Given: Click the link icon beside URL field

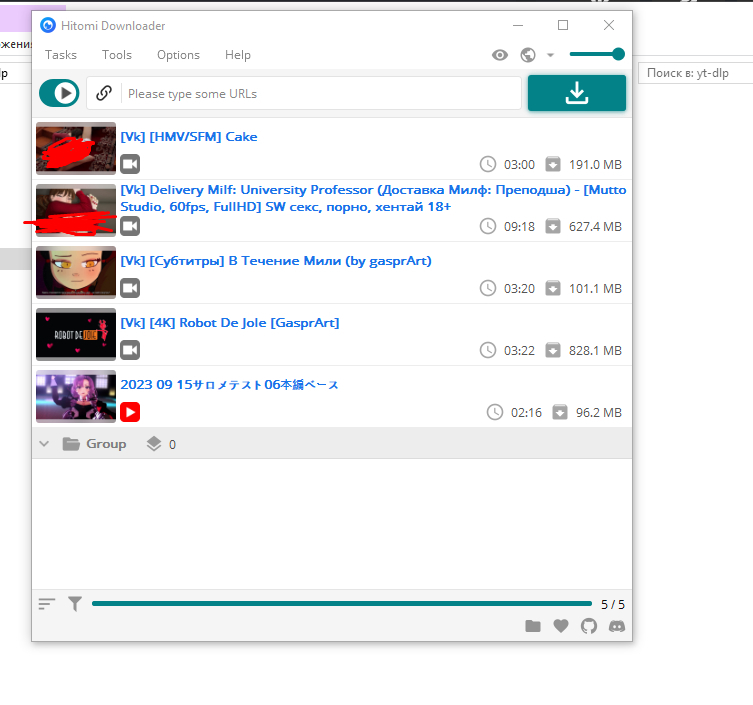Looking at the screenshot, I should tap(103, 94).
